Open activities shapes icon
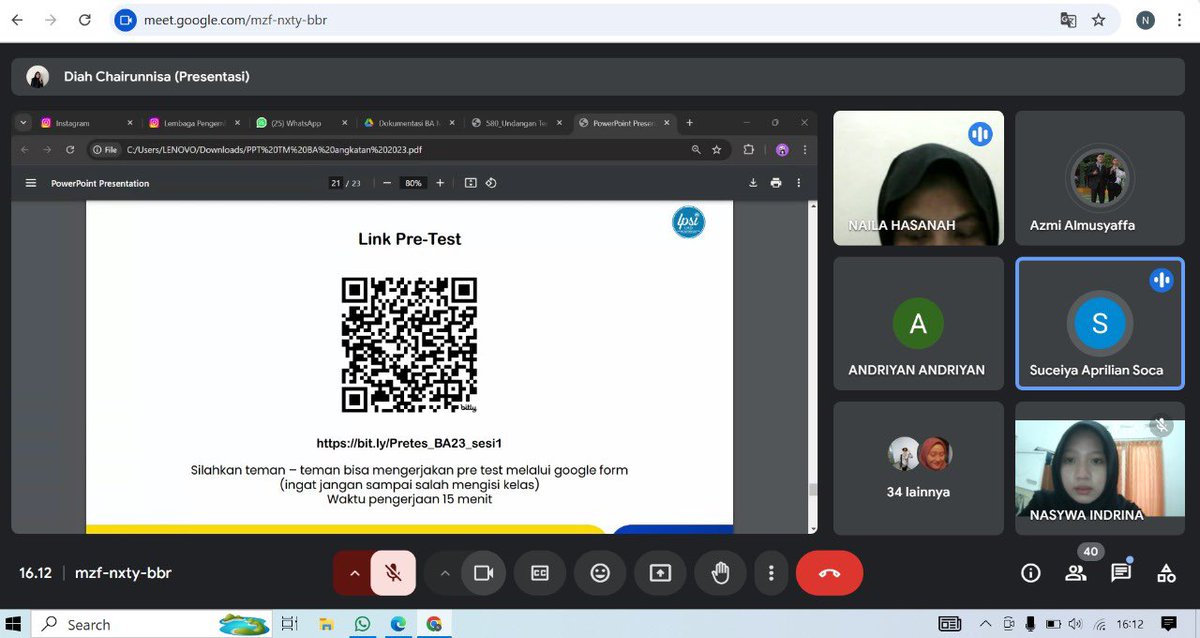Image resolution: width=1200 pixels, height=638 pixels. (1166, 573)
